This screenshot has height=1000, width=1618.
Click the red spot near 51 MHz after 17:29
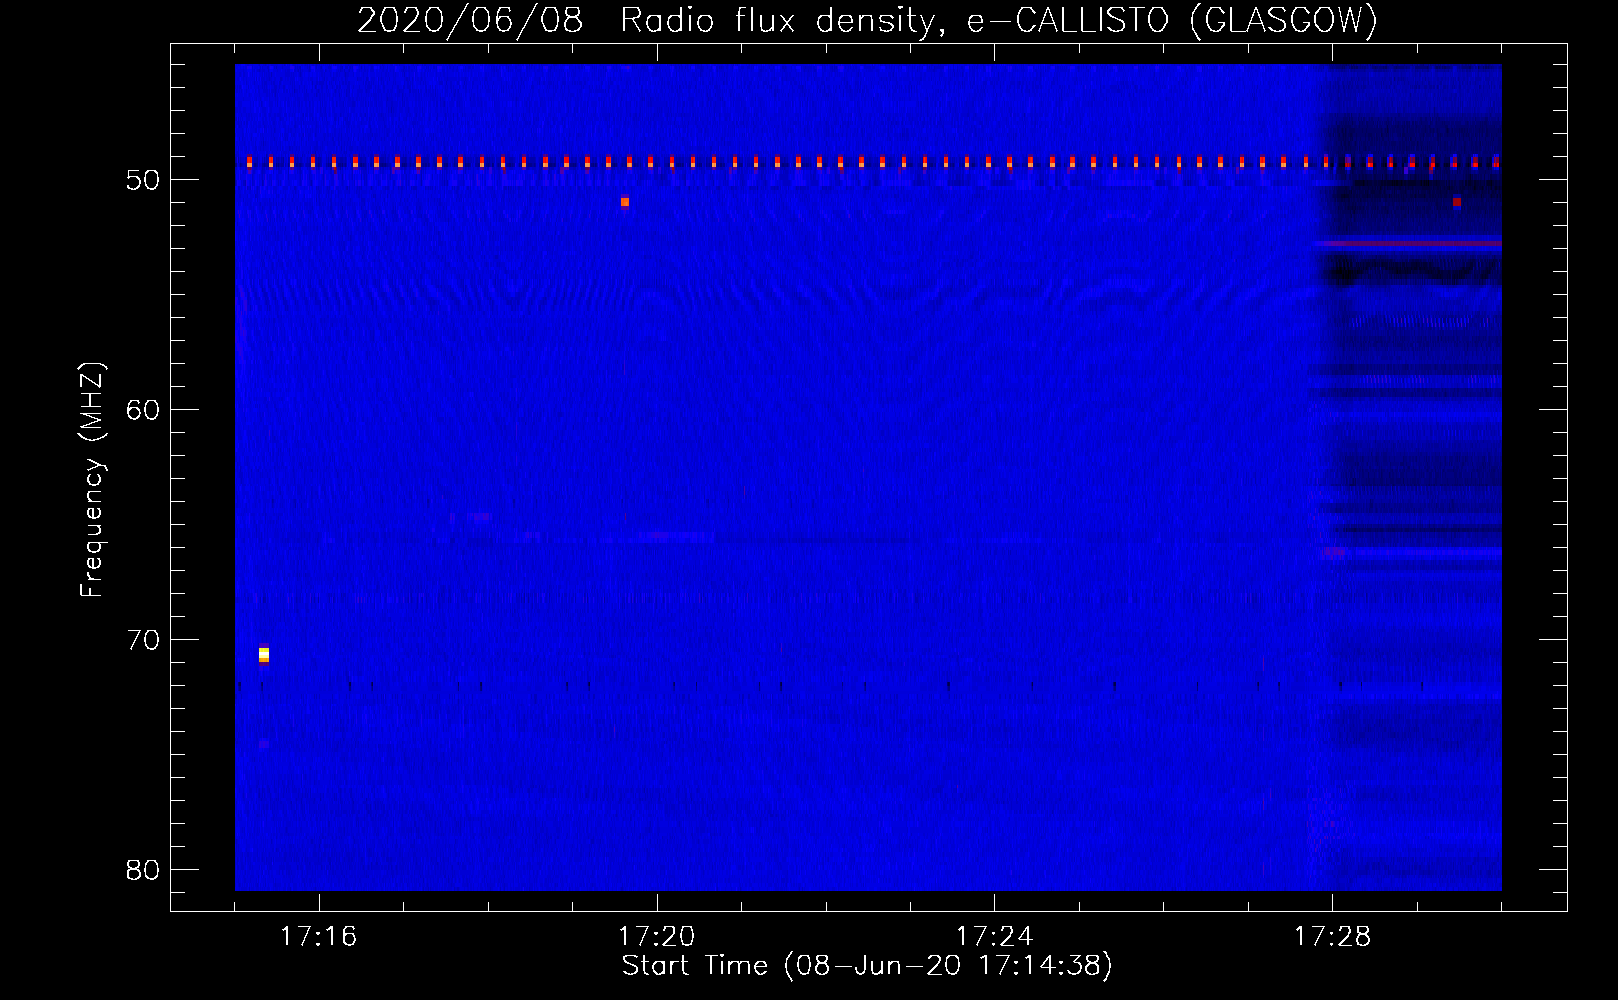point(1457,202)
